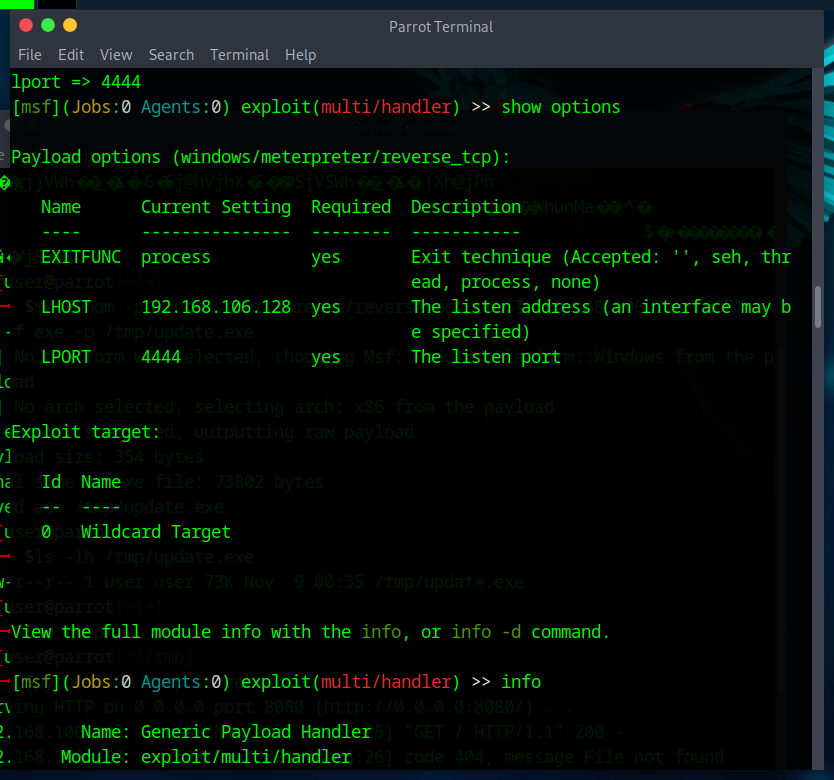Open the Help menu
The width and height of the screenshot is (834, 780).
(301, 55)
